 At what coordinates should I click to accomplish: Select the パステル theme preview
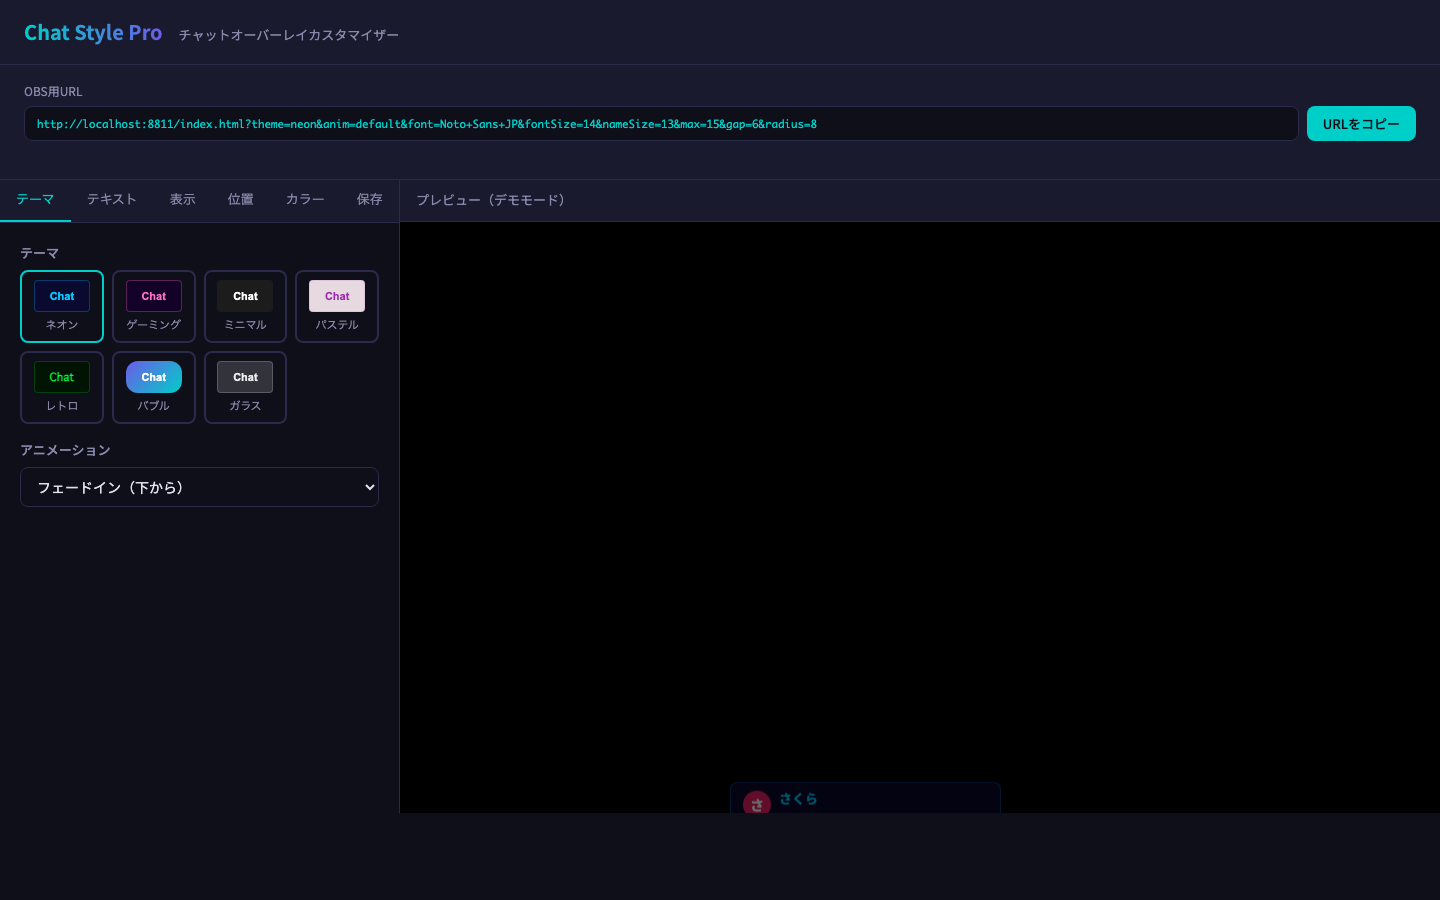click(336, 306)
